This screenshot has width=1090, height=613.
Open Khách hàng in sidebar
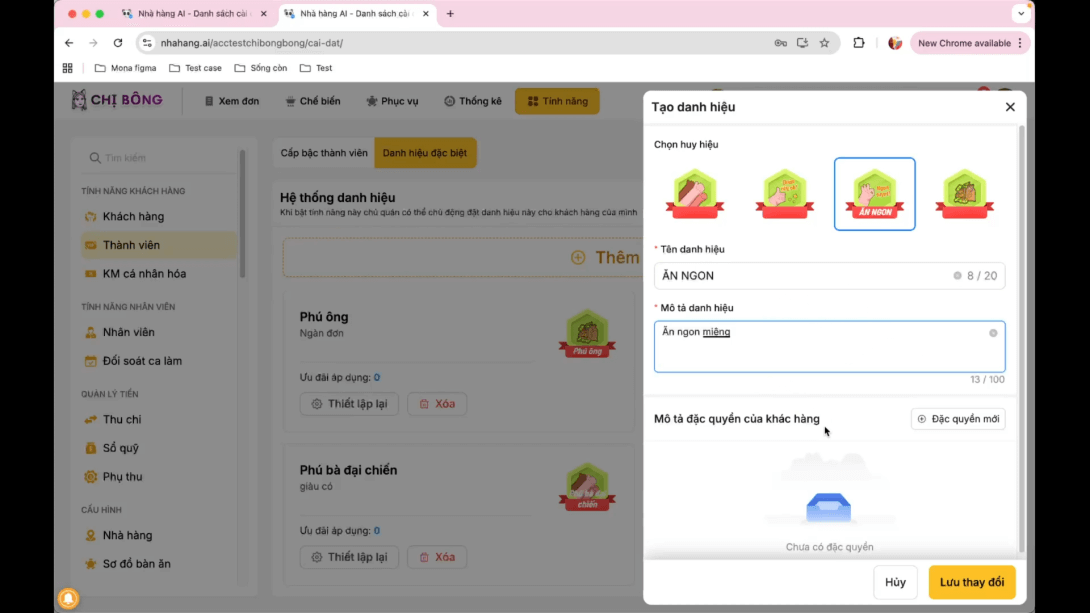pyautogui.click(x=133, y=216)
